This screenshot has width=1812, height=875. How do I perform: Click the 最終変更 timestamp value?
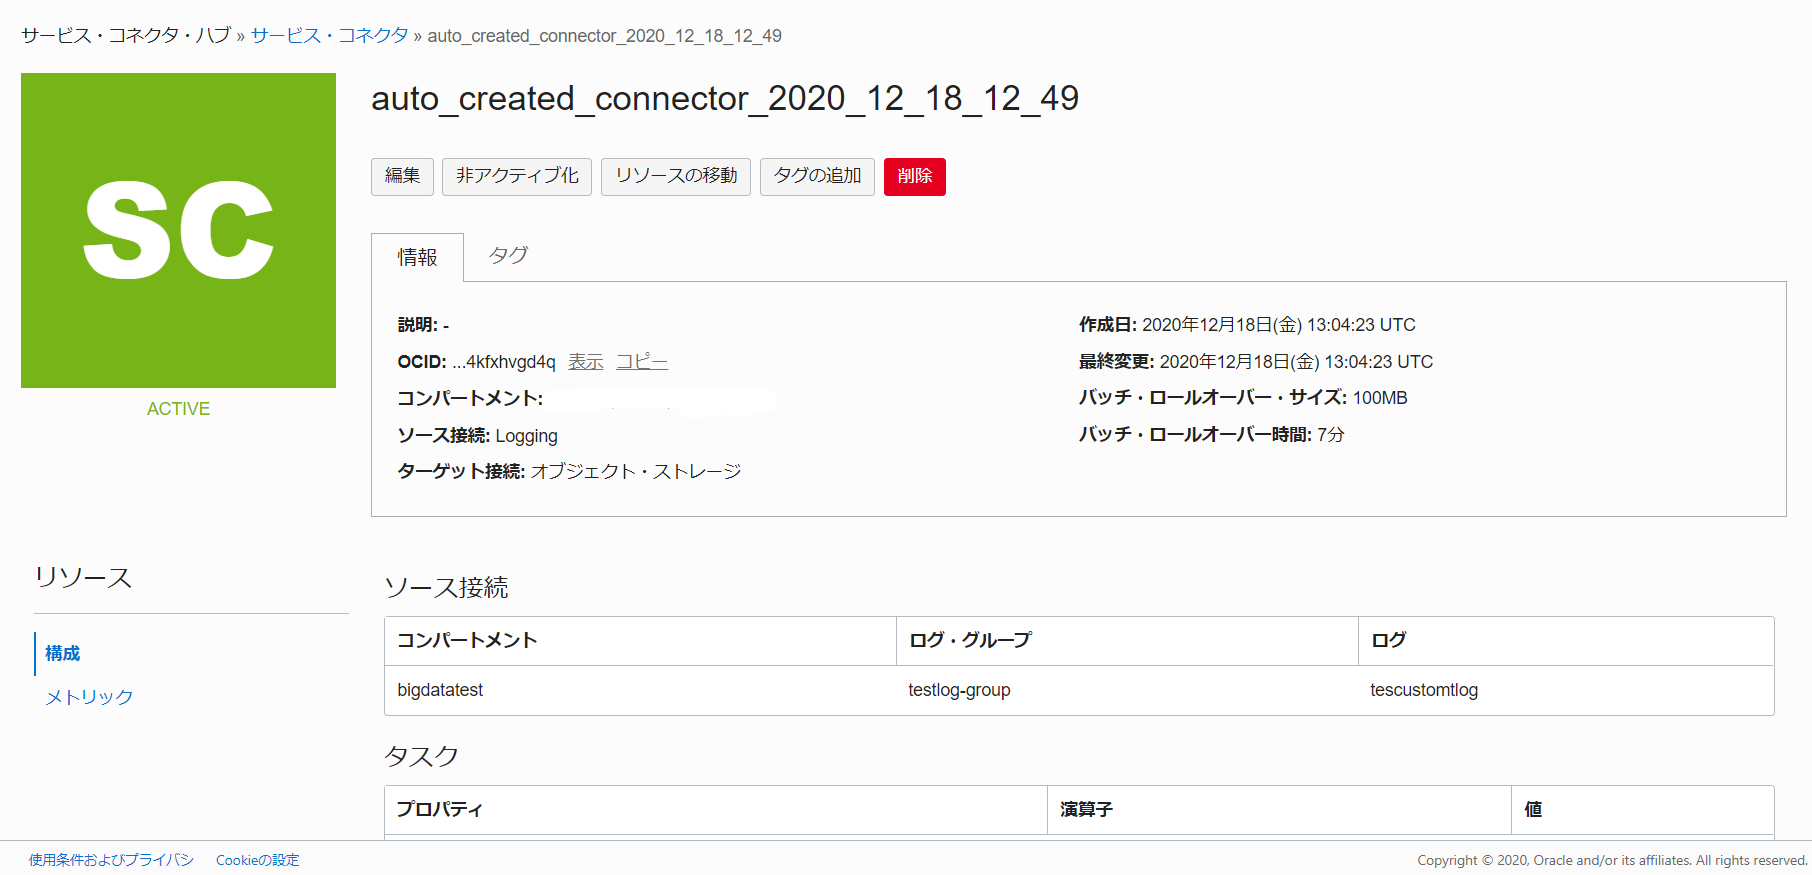(x=1296, y=362)
